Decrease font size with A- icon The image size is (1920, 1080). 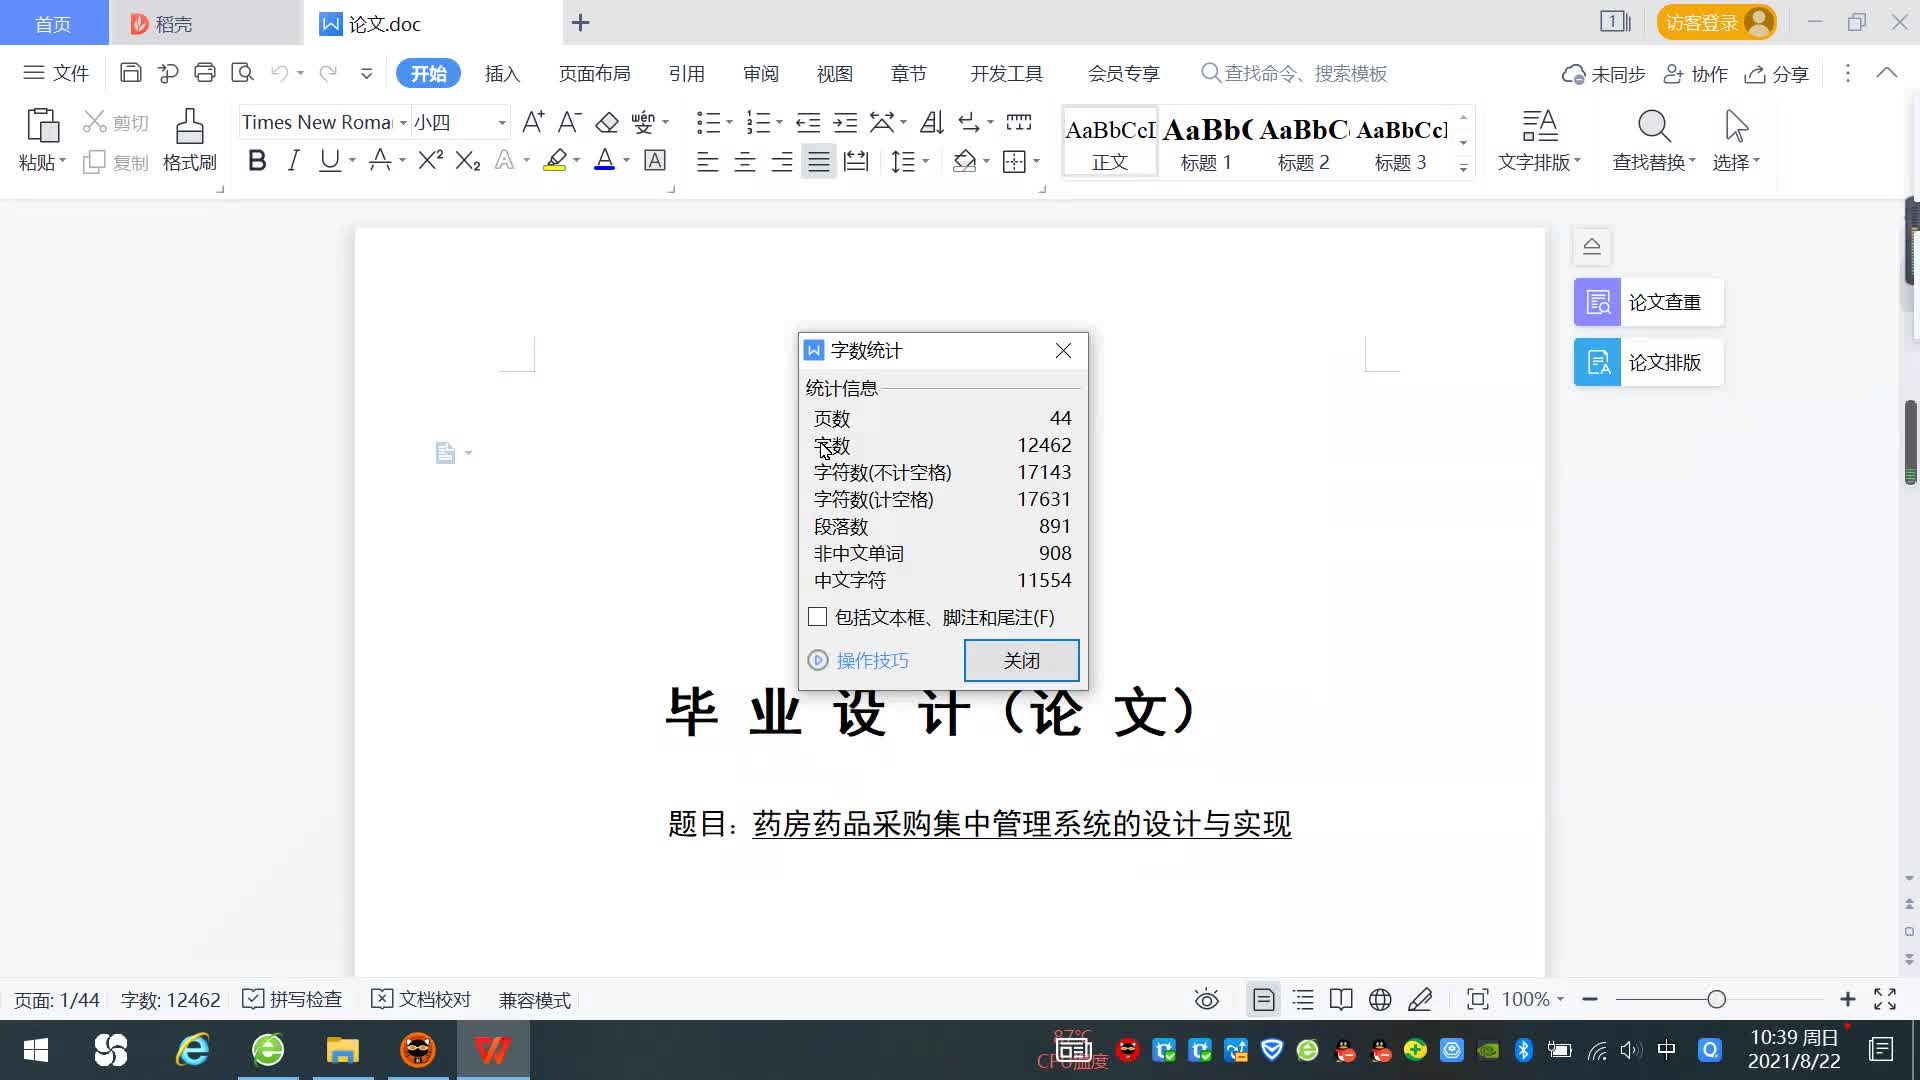[569, 122]
